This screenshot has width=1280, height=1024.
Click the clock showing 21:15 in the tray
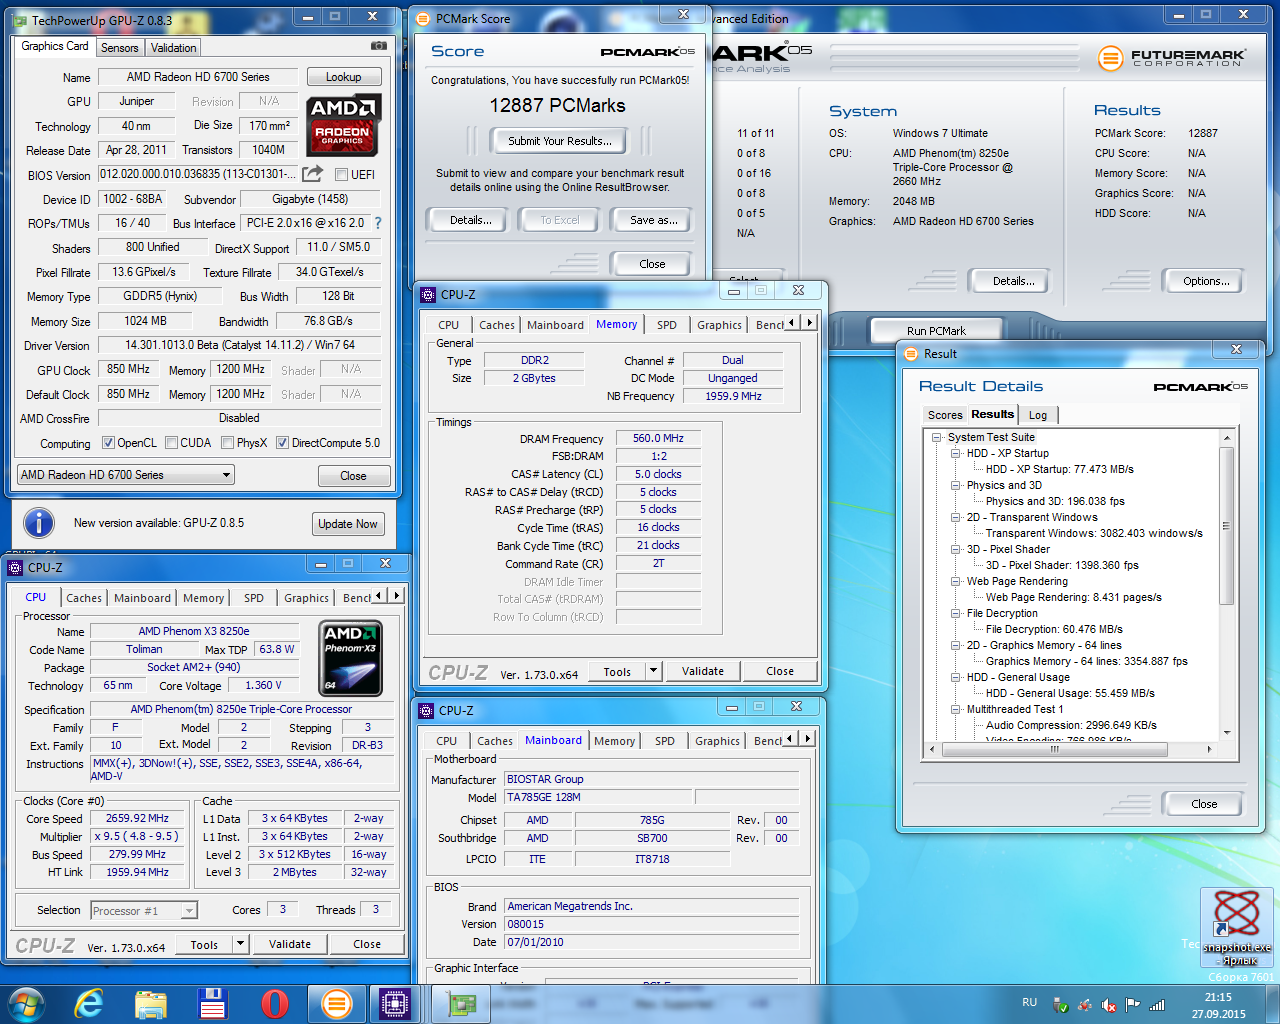[x=1218, y=997]
